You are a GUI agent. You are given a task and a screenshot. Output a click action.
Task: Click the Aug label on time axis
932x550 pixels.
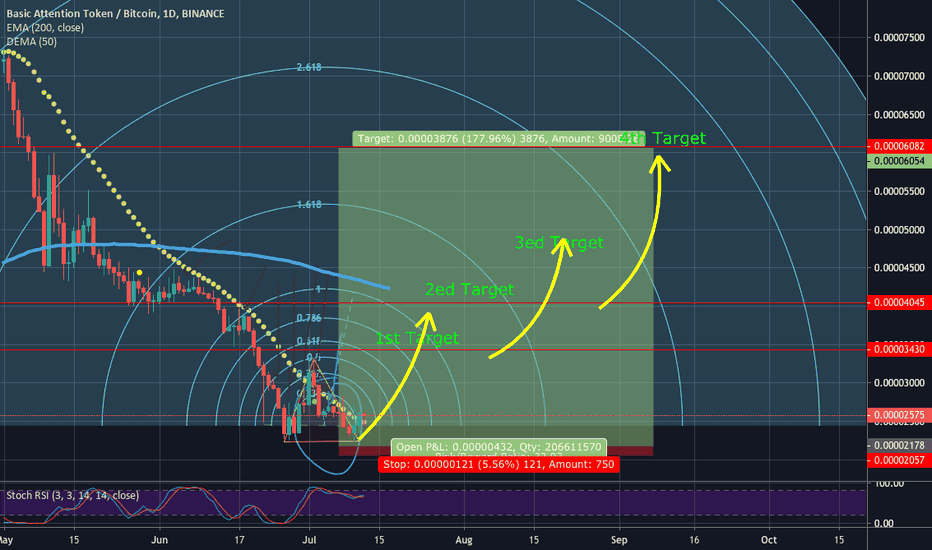(x=464, y=540)
